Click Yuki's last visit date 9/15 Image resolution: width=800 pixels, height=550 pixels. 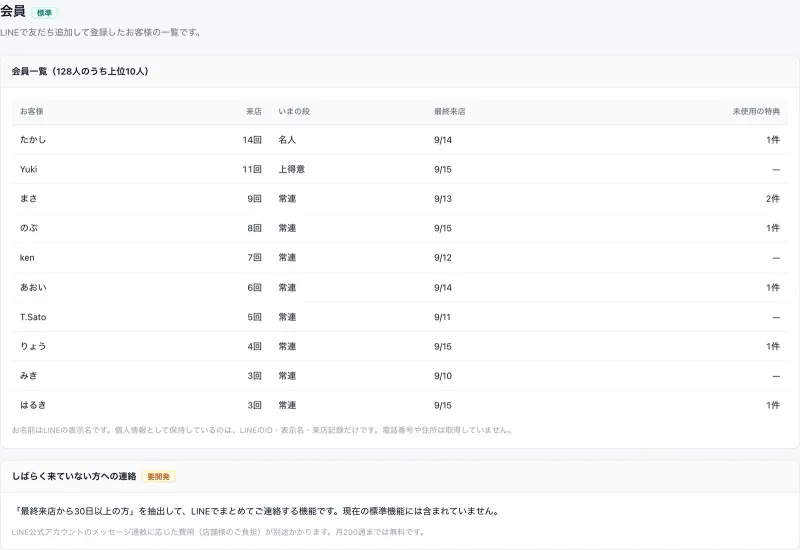click(443, 169)
